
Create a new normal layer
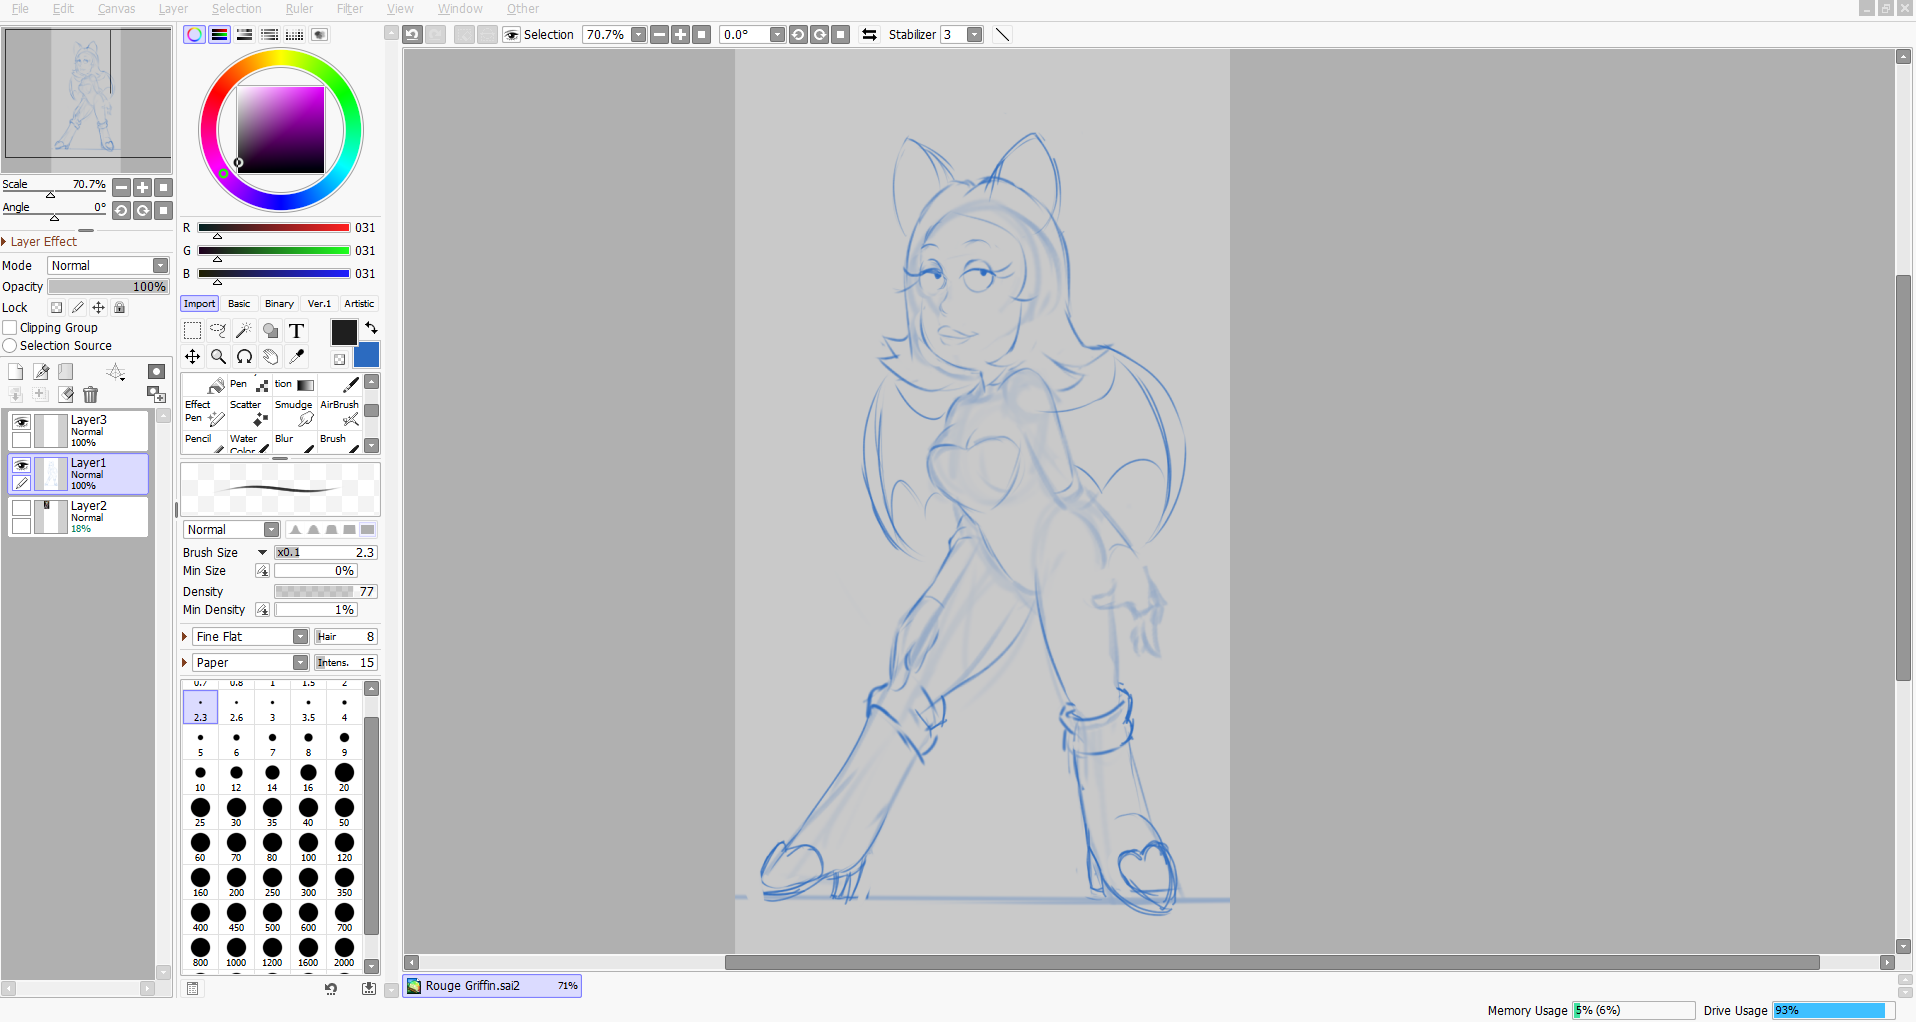click(16, 372)
